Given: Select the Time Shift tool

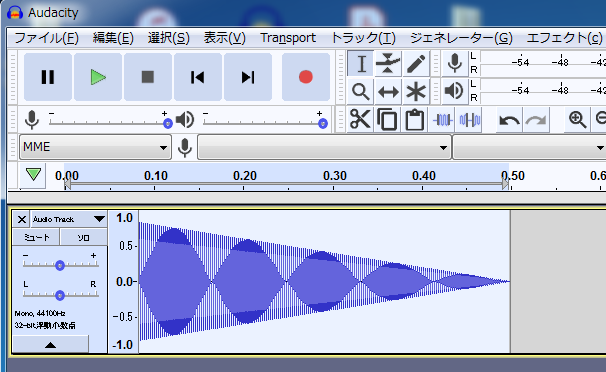Looking at the screenshot, I should coord(388,92).
